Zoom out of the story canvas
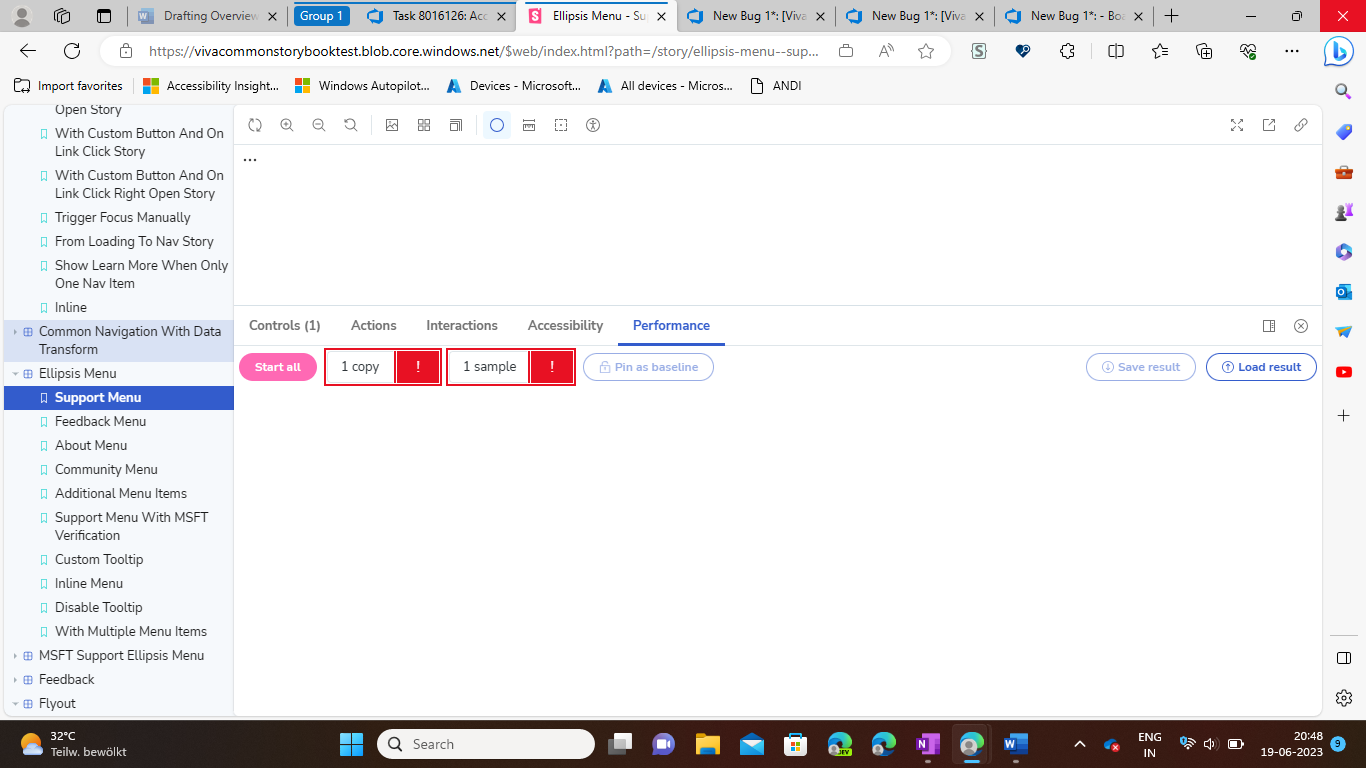 pos(319,125)
